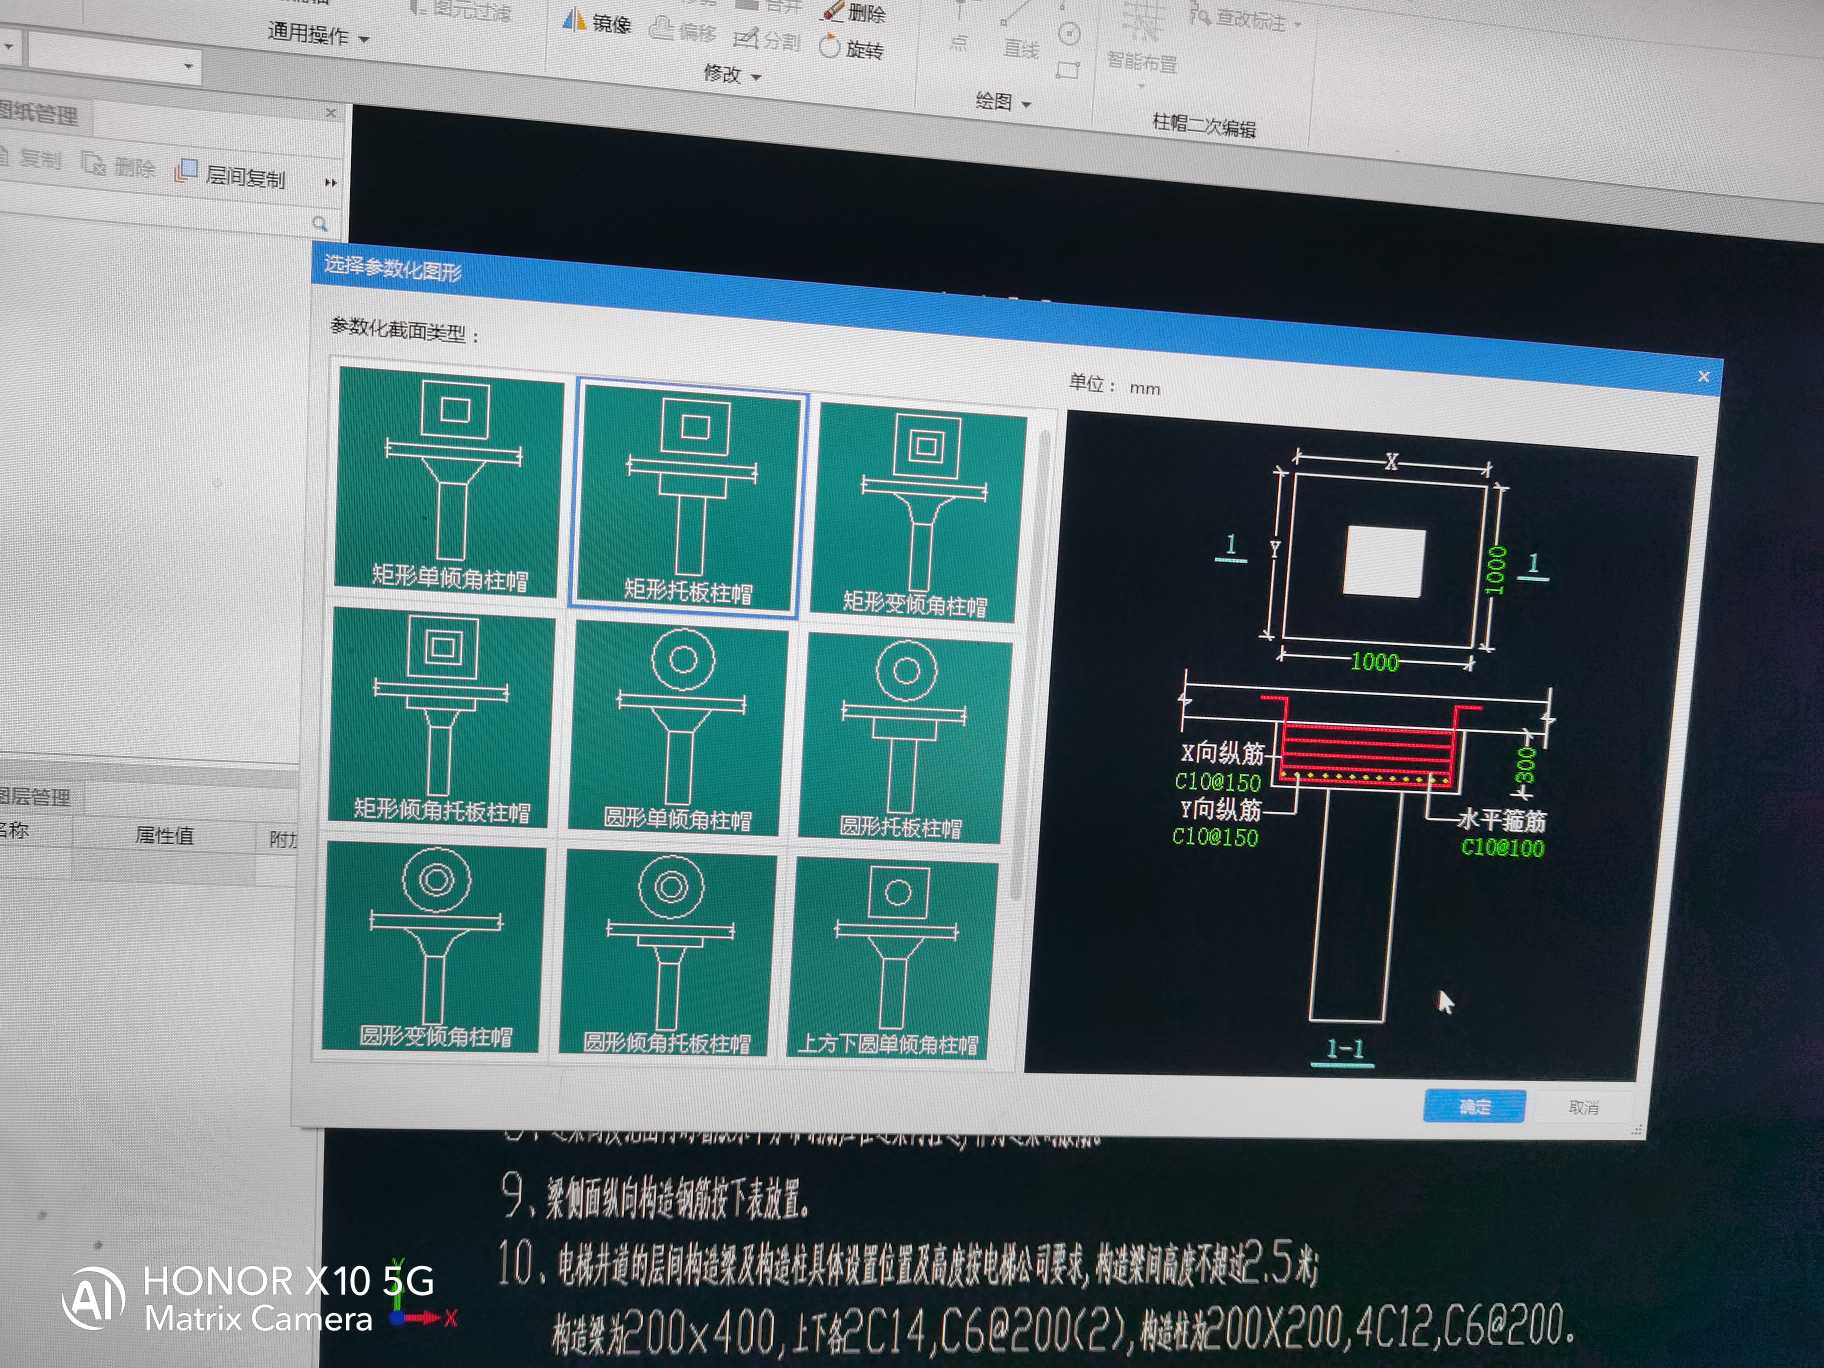Select the 圆形倾角托板柱帽 thumbnail

coord(667,952)
